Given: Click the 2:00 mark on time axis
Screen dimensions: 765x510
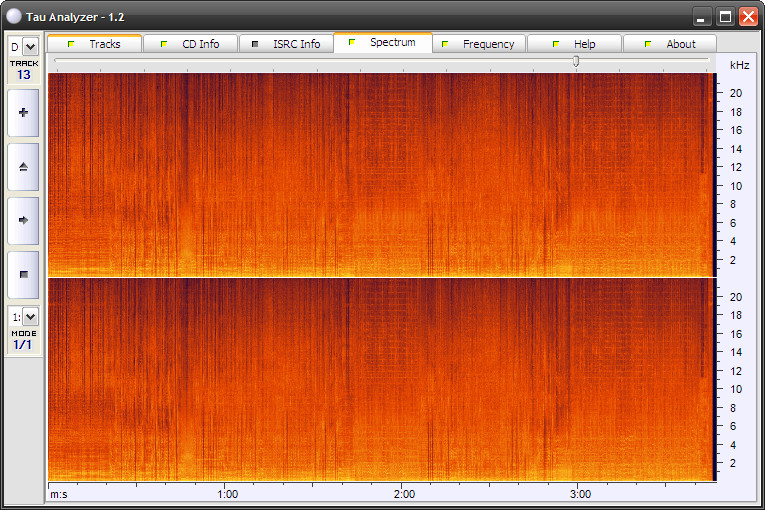Looking at the screenshot, I should tap(404, 494).
